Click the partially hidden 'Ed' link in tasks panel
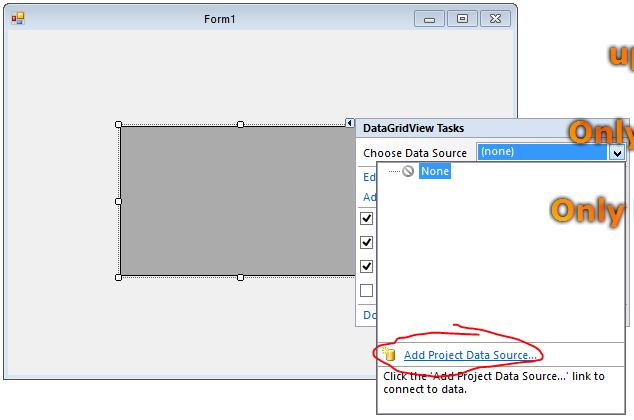Image resolution: width=634 pixels, height=420 pixels. [369, 177]
